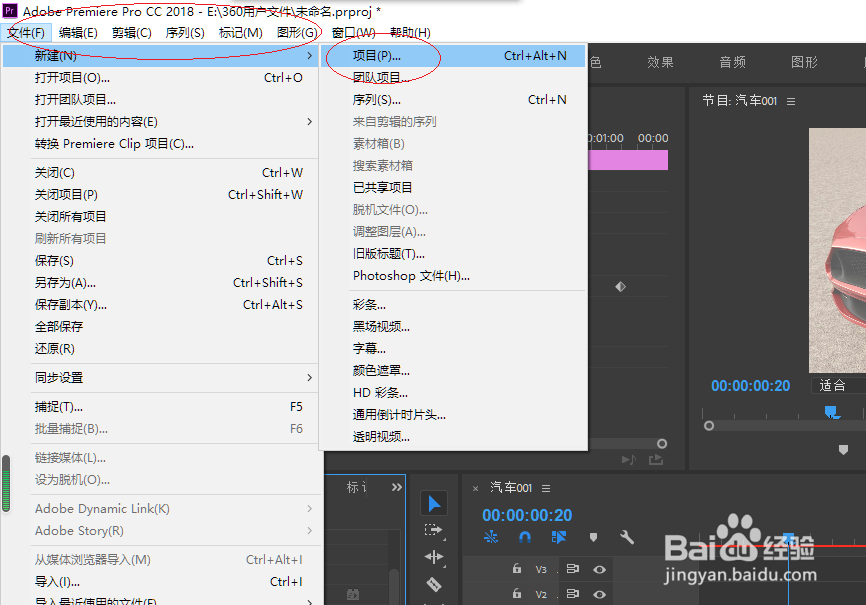Choose 字幕... in New submenu

coord(453,349)
